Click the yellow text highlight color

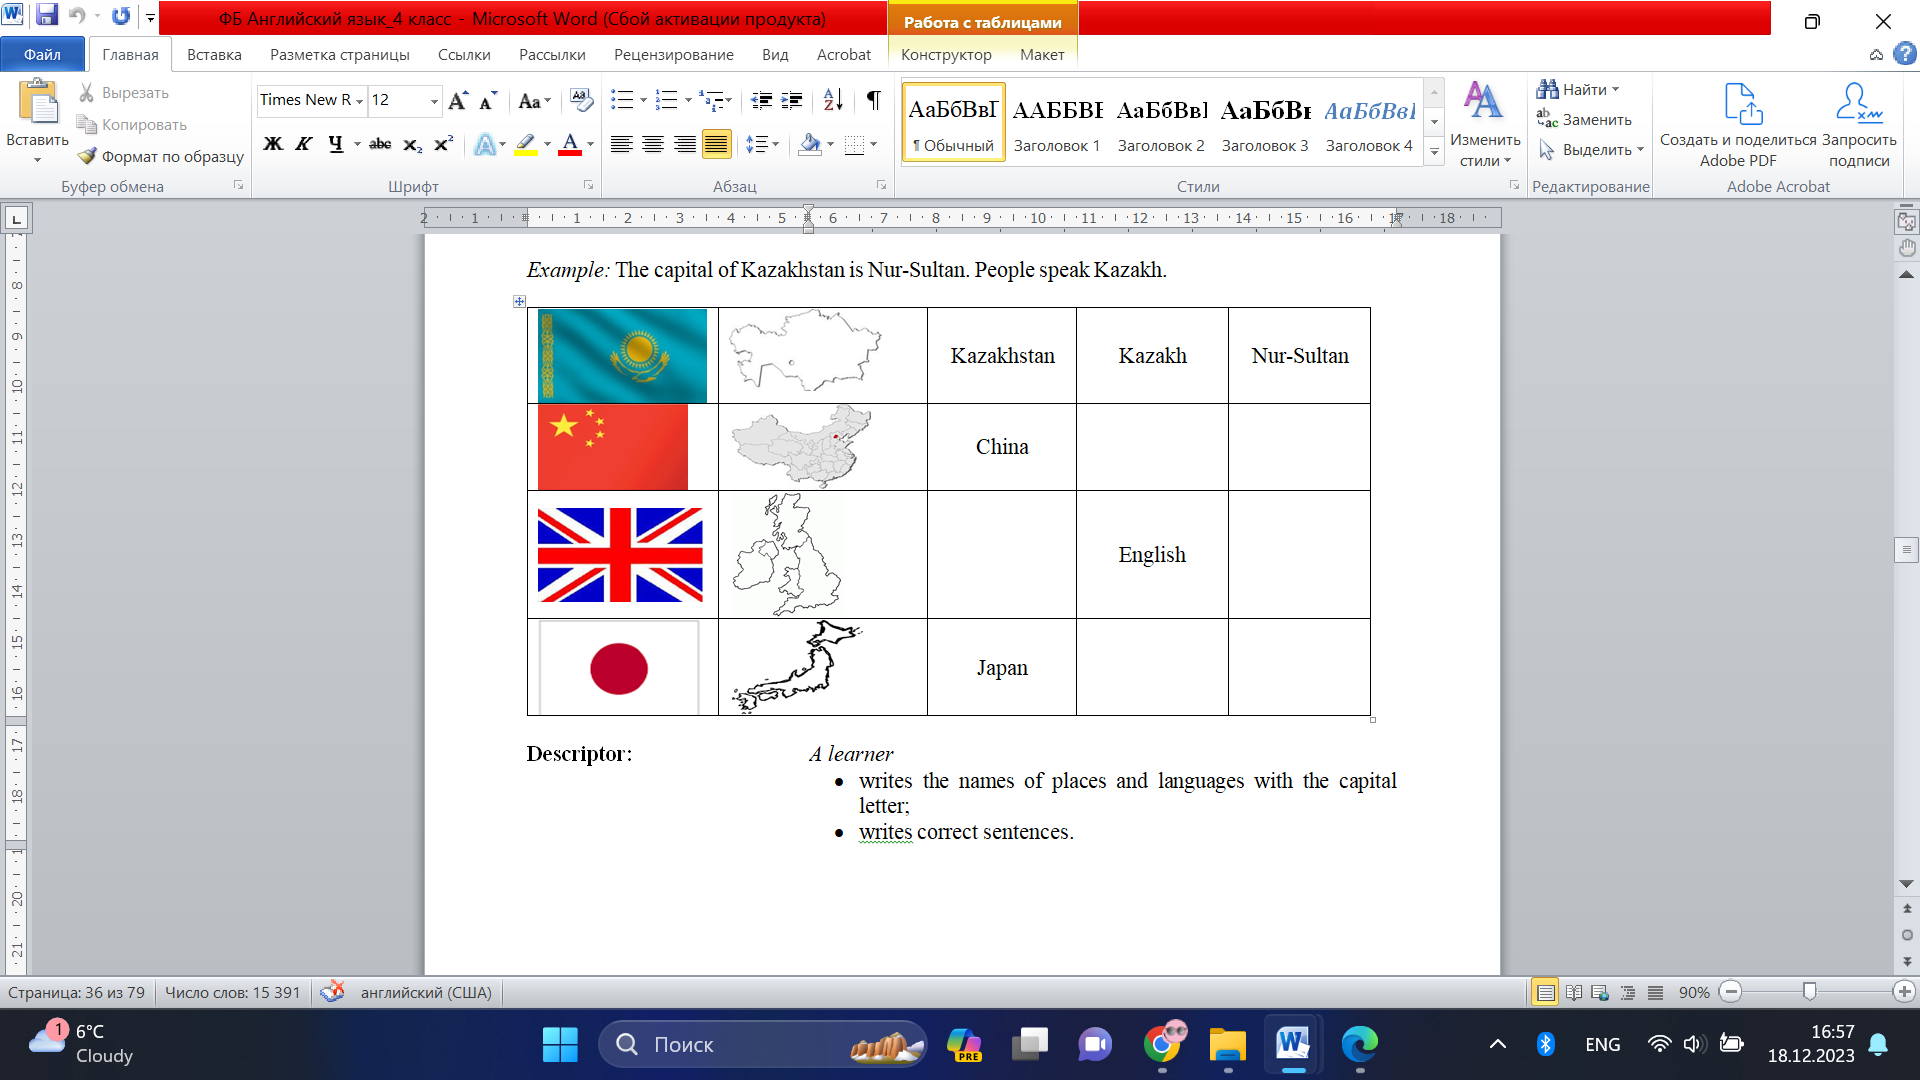(x=526, y=144)
